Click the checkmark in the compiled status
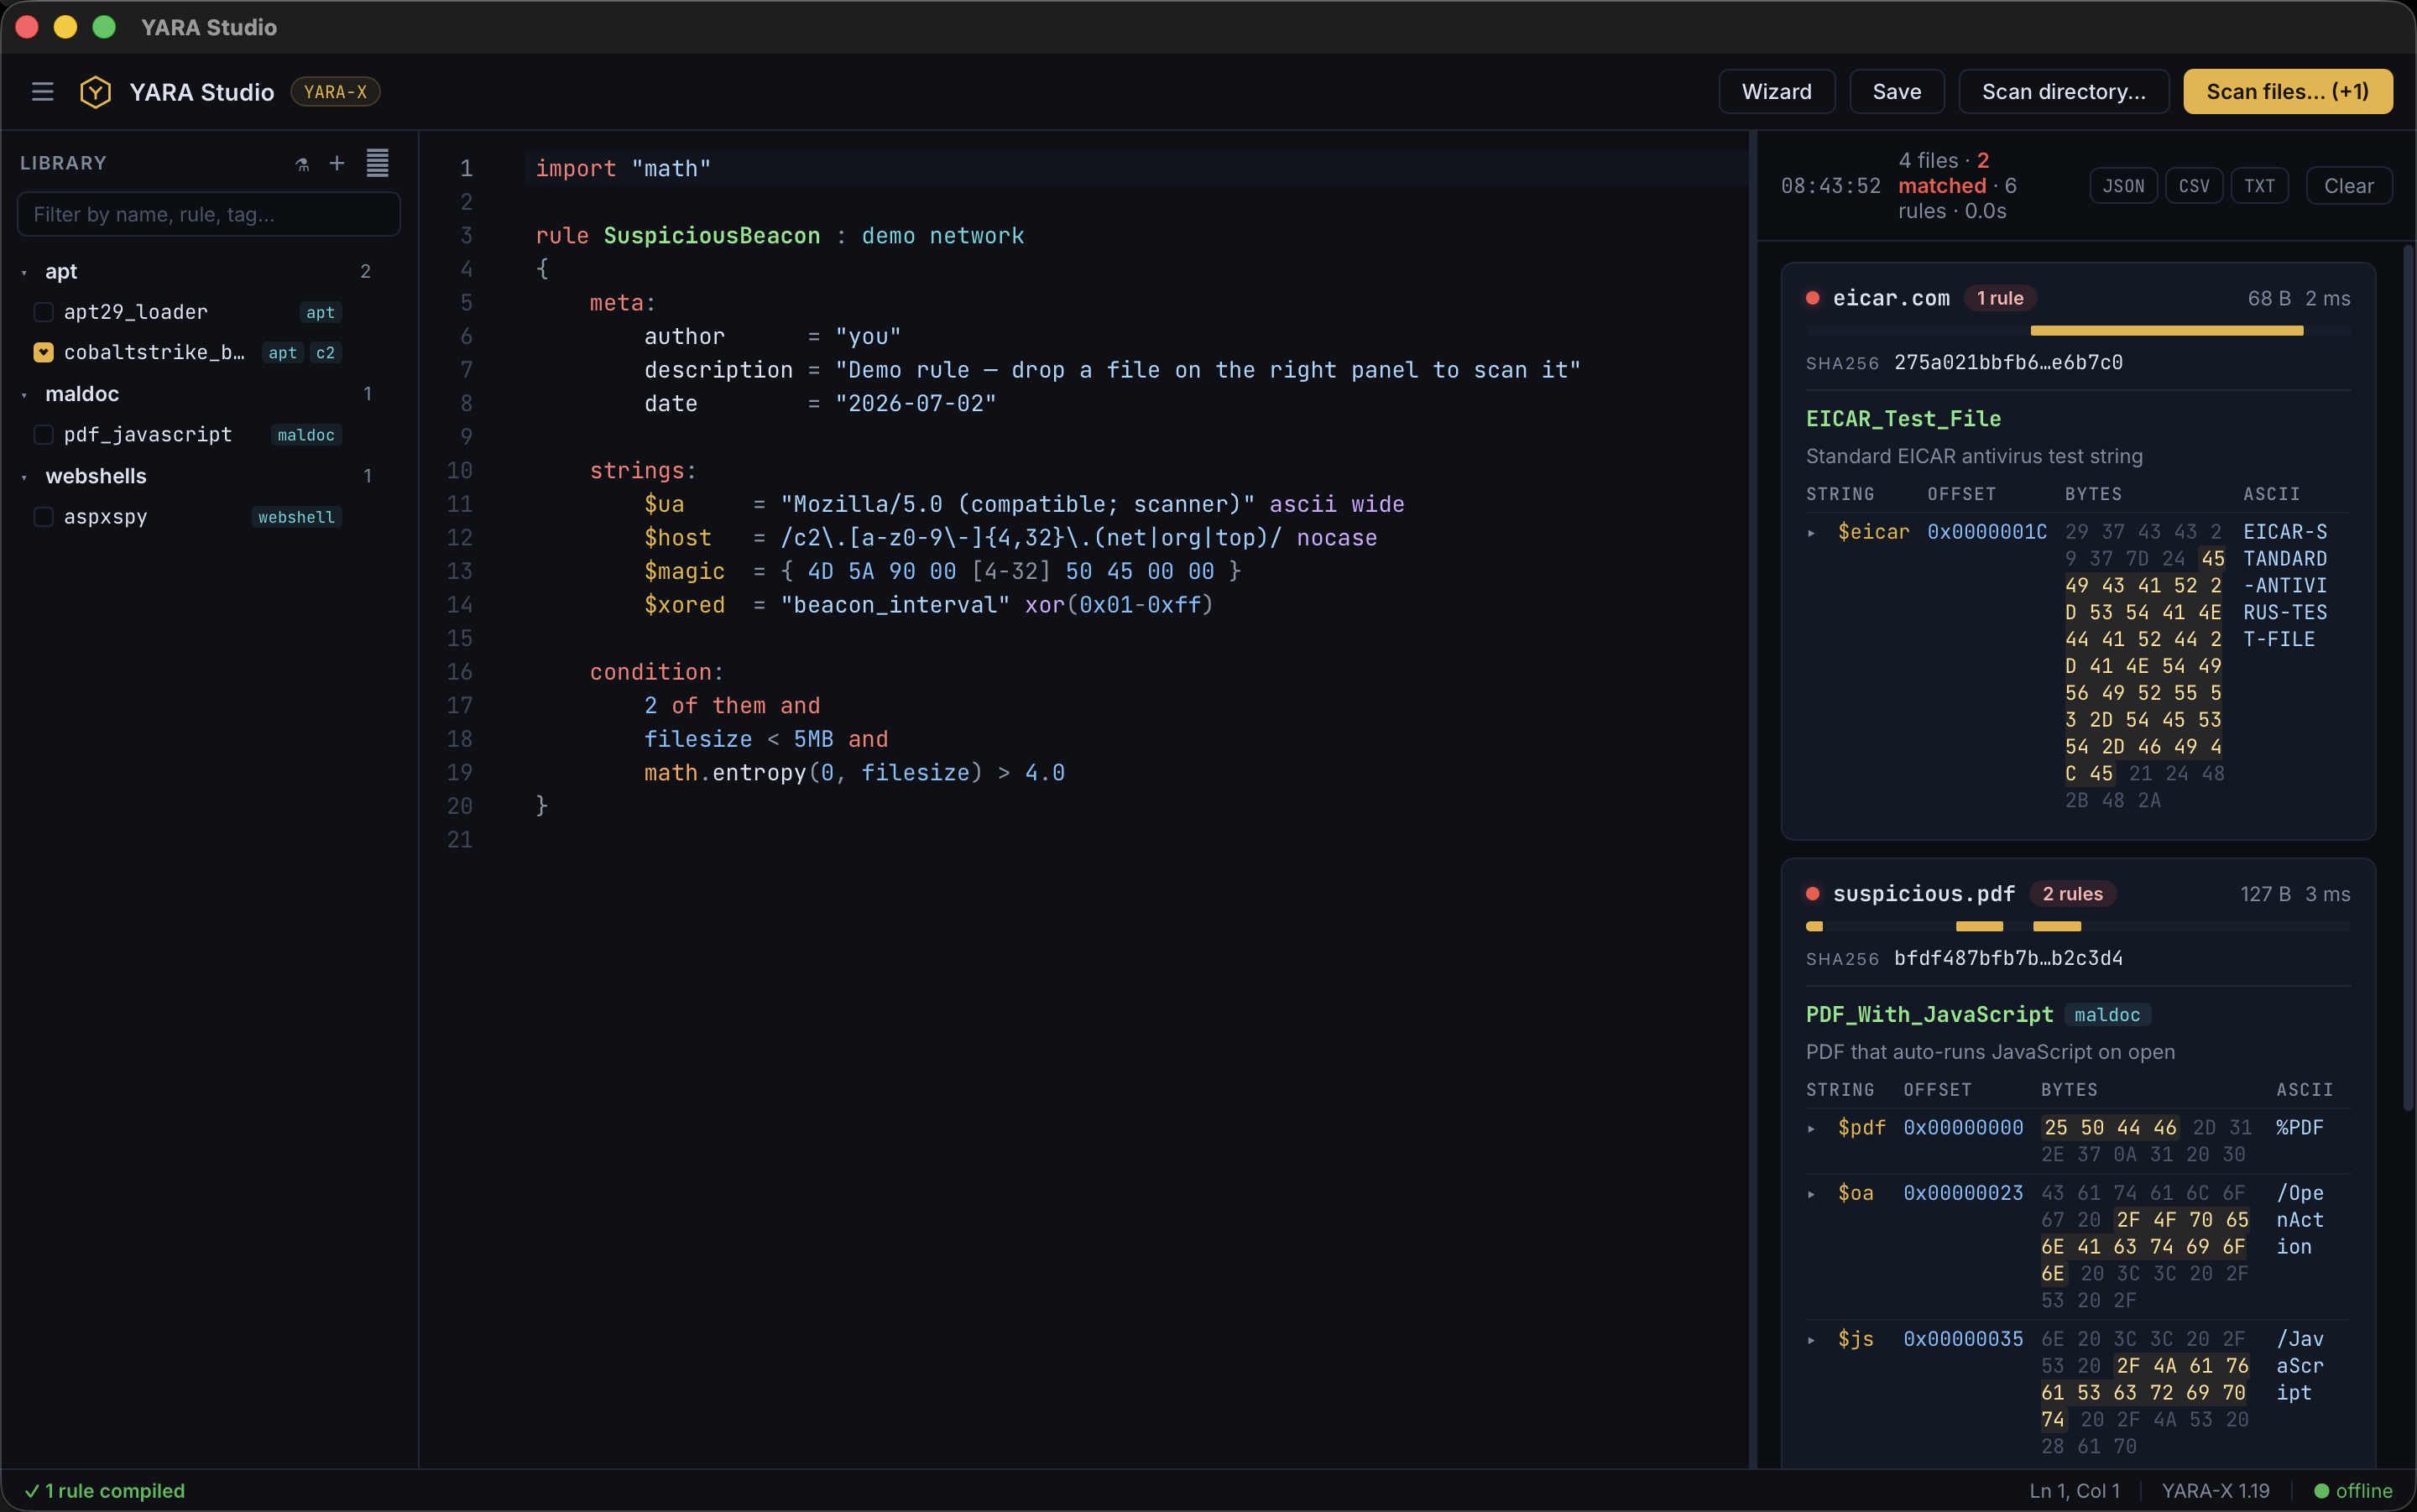2417x1512 pixels. pyautogui.click(x=32, y=1491)
